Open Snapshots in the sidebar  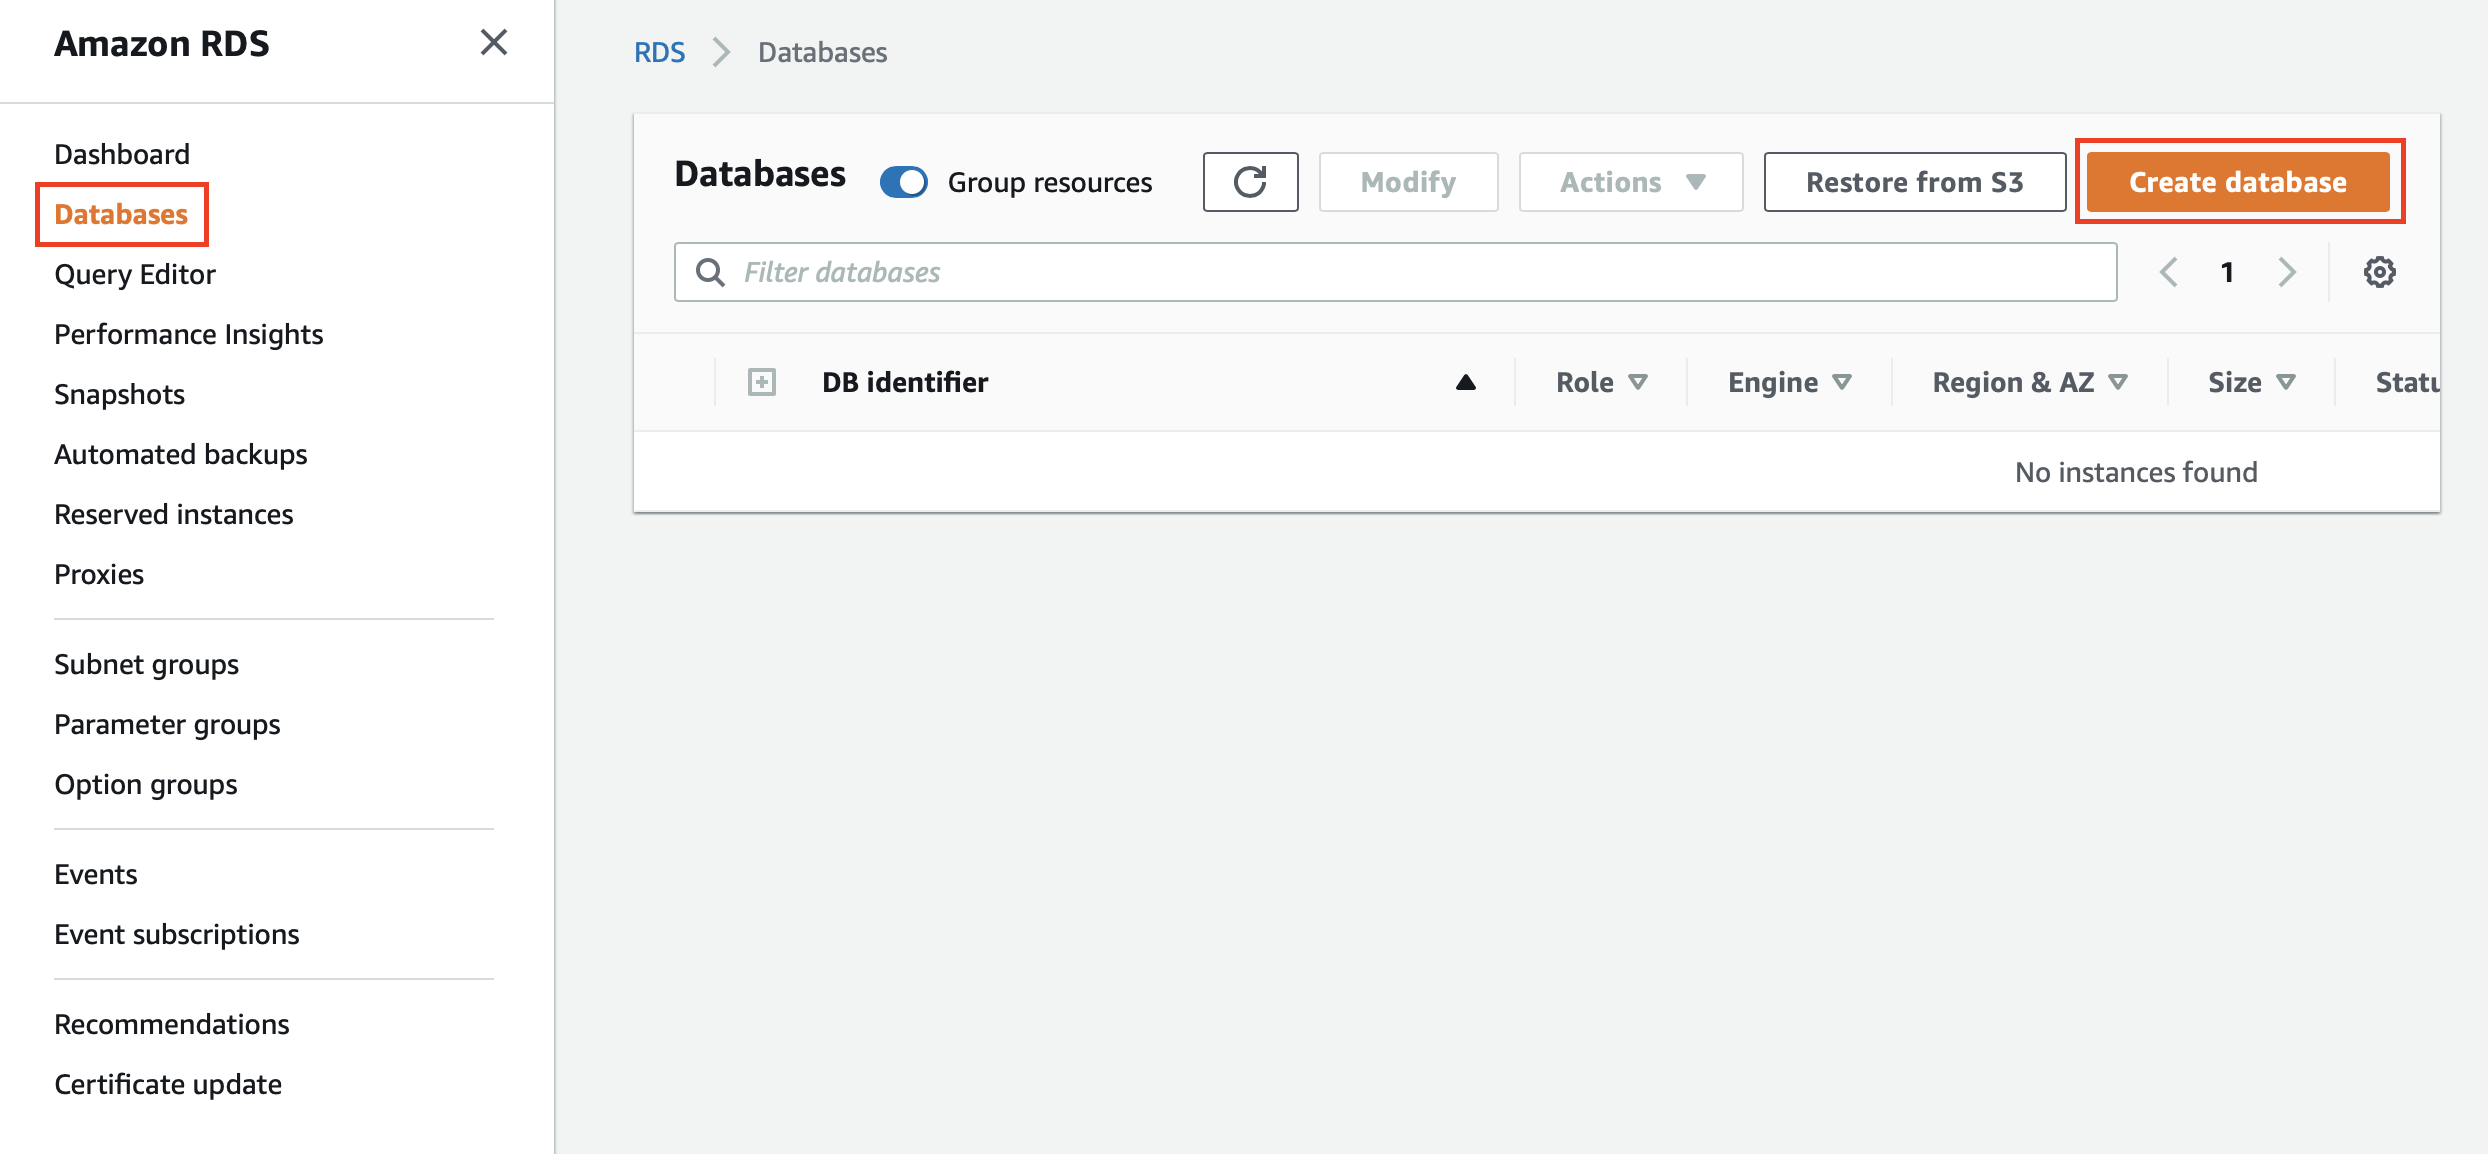120,394
